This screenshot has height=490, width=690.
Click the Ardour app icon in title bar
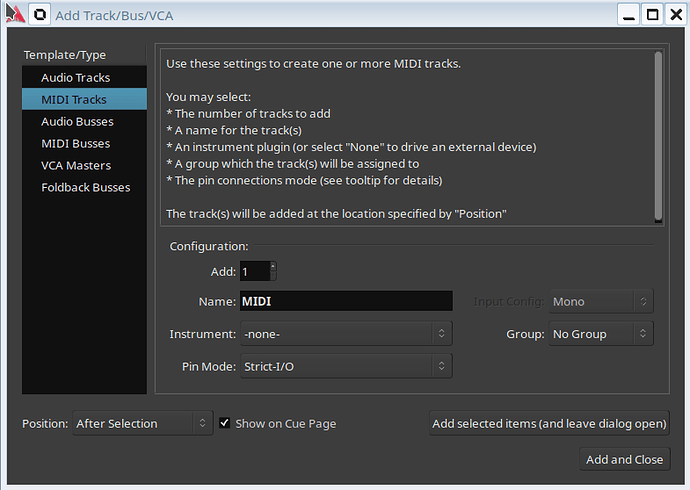pos(12,14)
